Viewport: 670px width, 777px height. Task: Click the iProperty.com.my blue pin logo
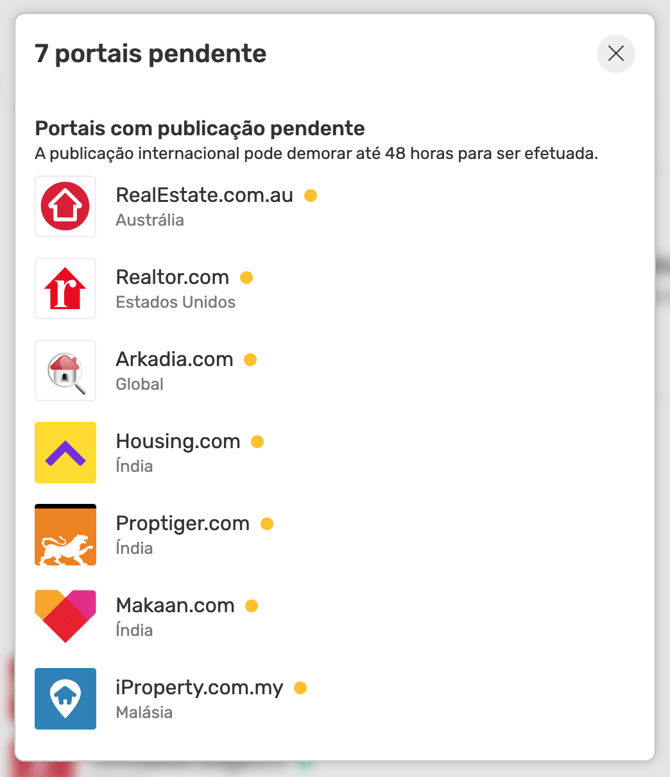(65, 699)
